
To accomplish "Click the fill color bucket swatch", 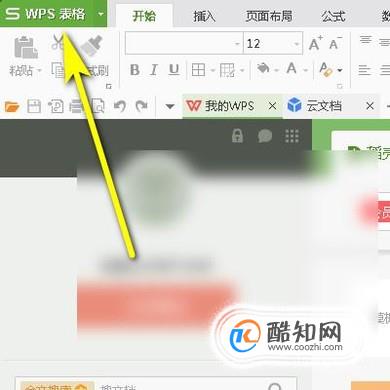I will pos(263,69).
